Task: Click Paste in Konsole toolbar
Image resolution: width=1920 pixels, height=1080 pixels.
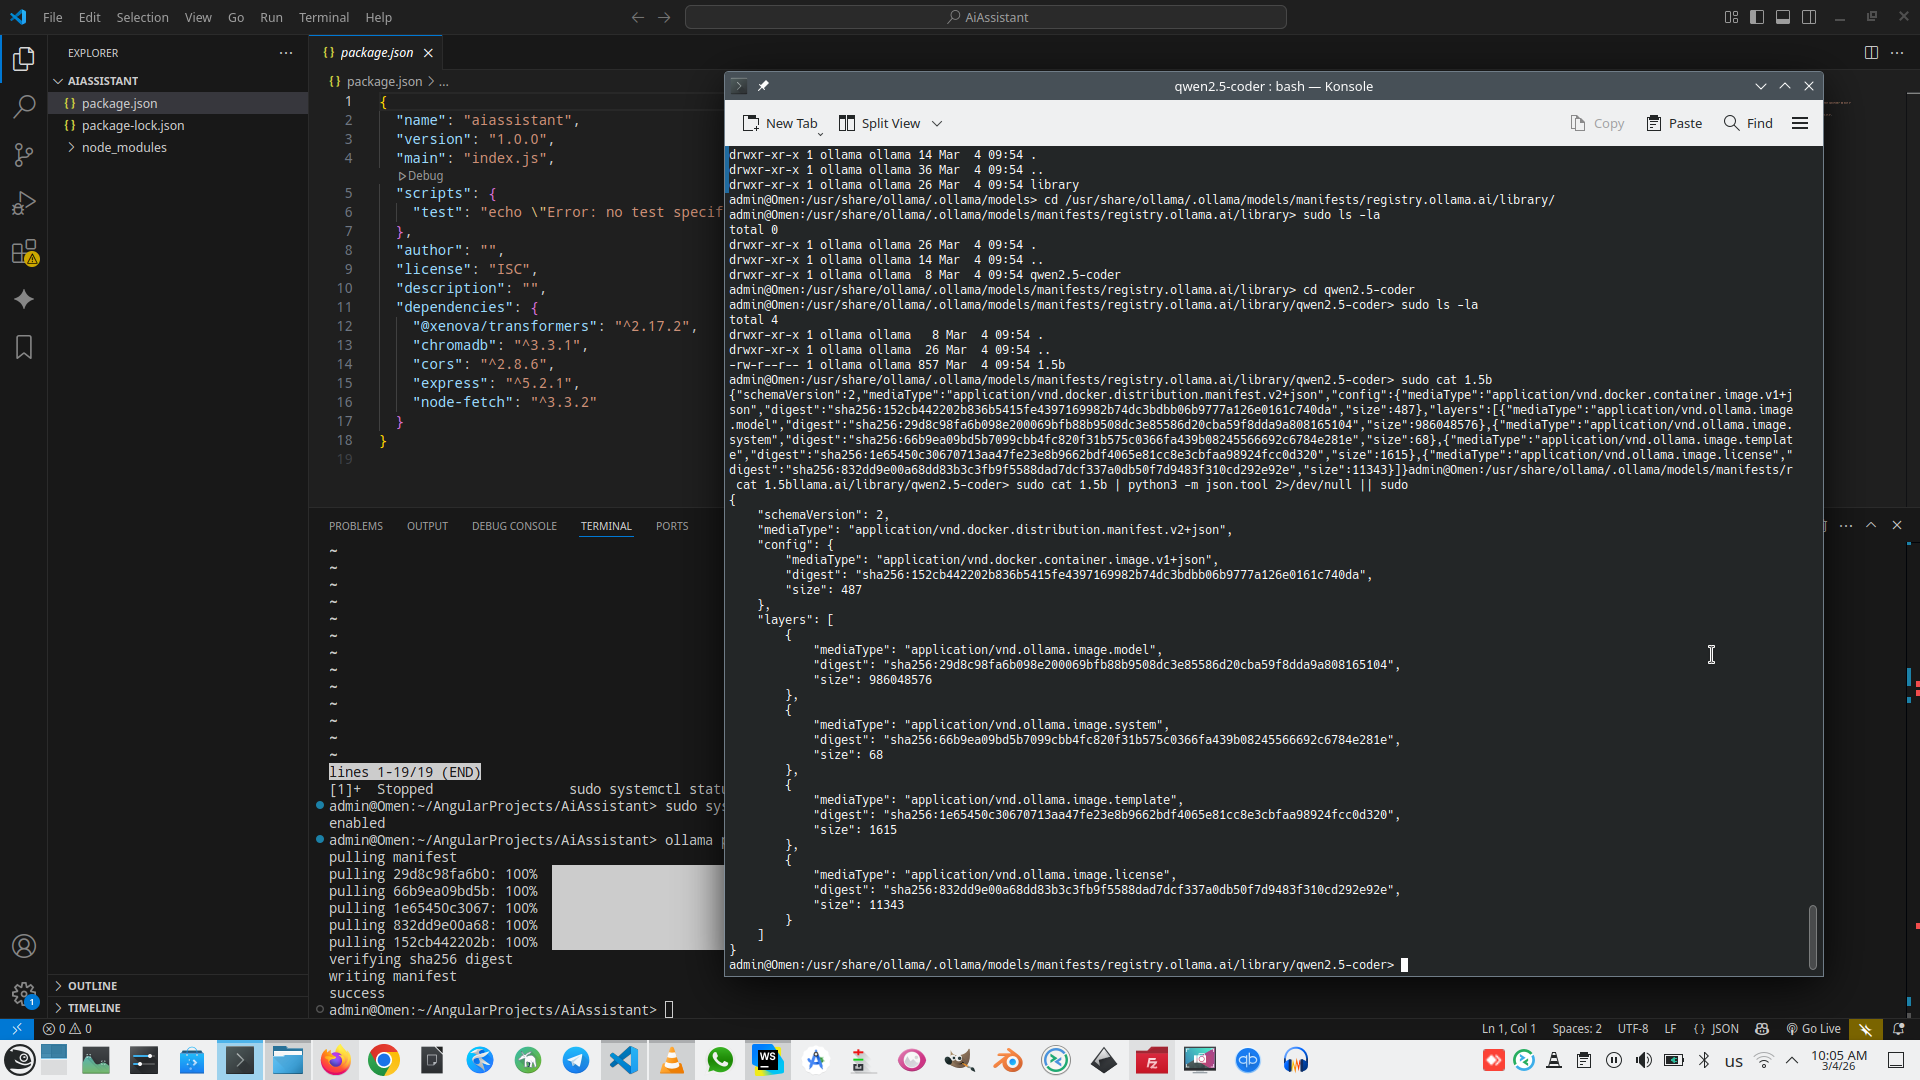Action: [1674, 123]
